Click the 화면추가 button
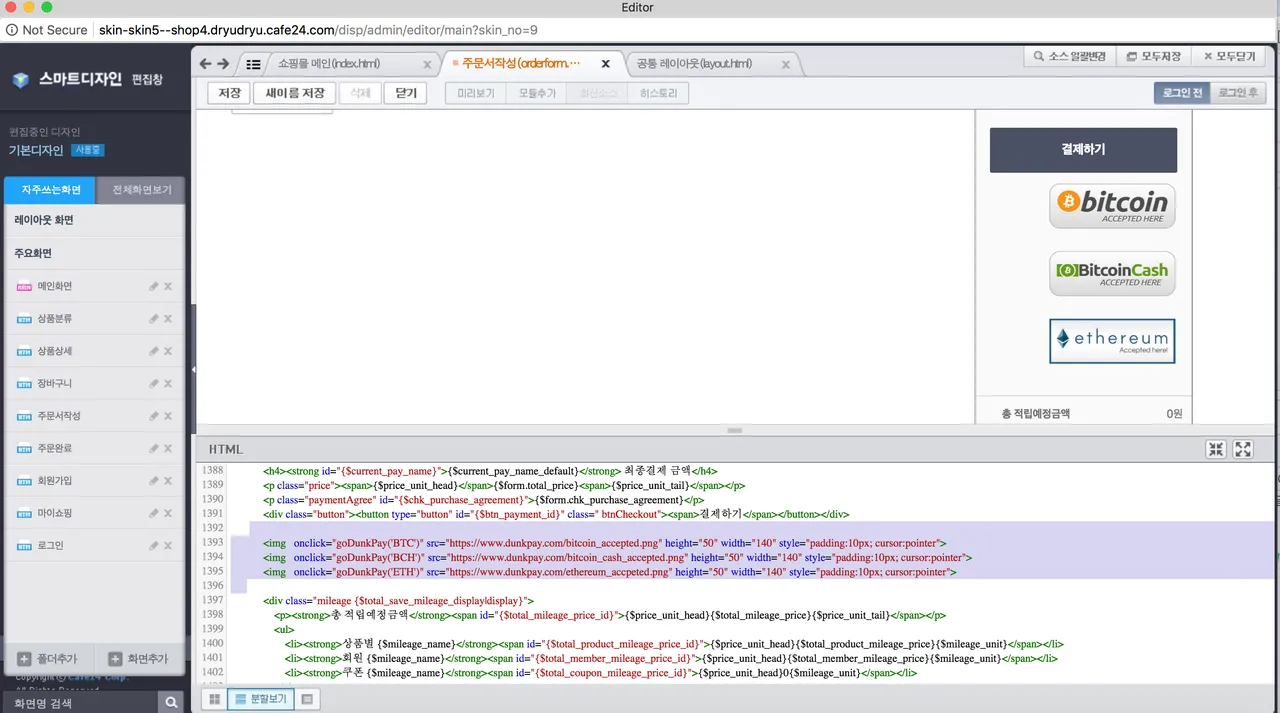The width and height of the screenshot is (1280, 713). pyautogui.click(x=139, y=659)
